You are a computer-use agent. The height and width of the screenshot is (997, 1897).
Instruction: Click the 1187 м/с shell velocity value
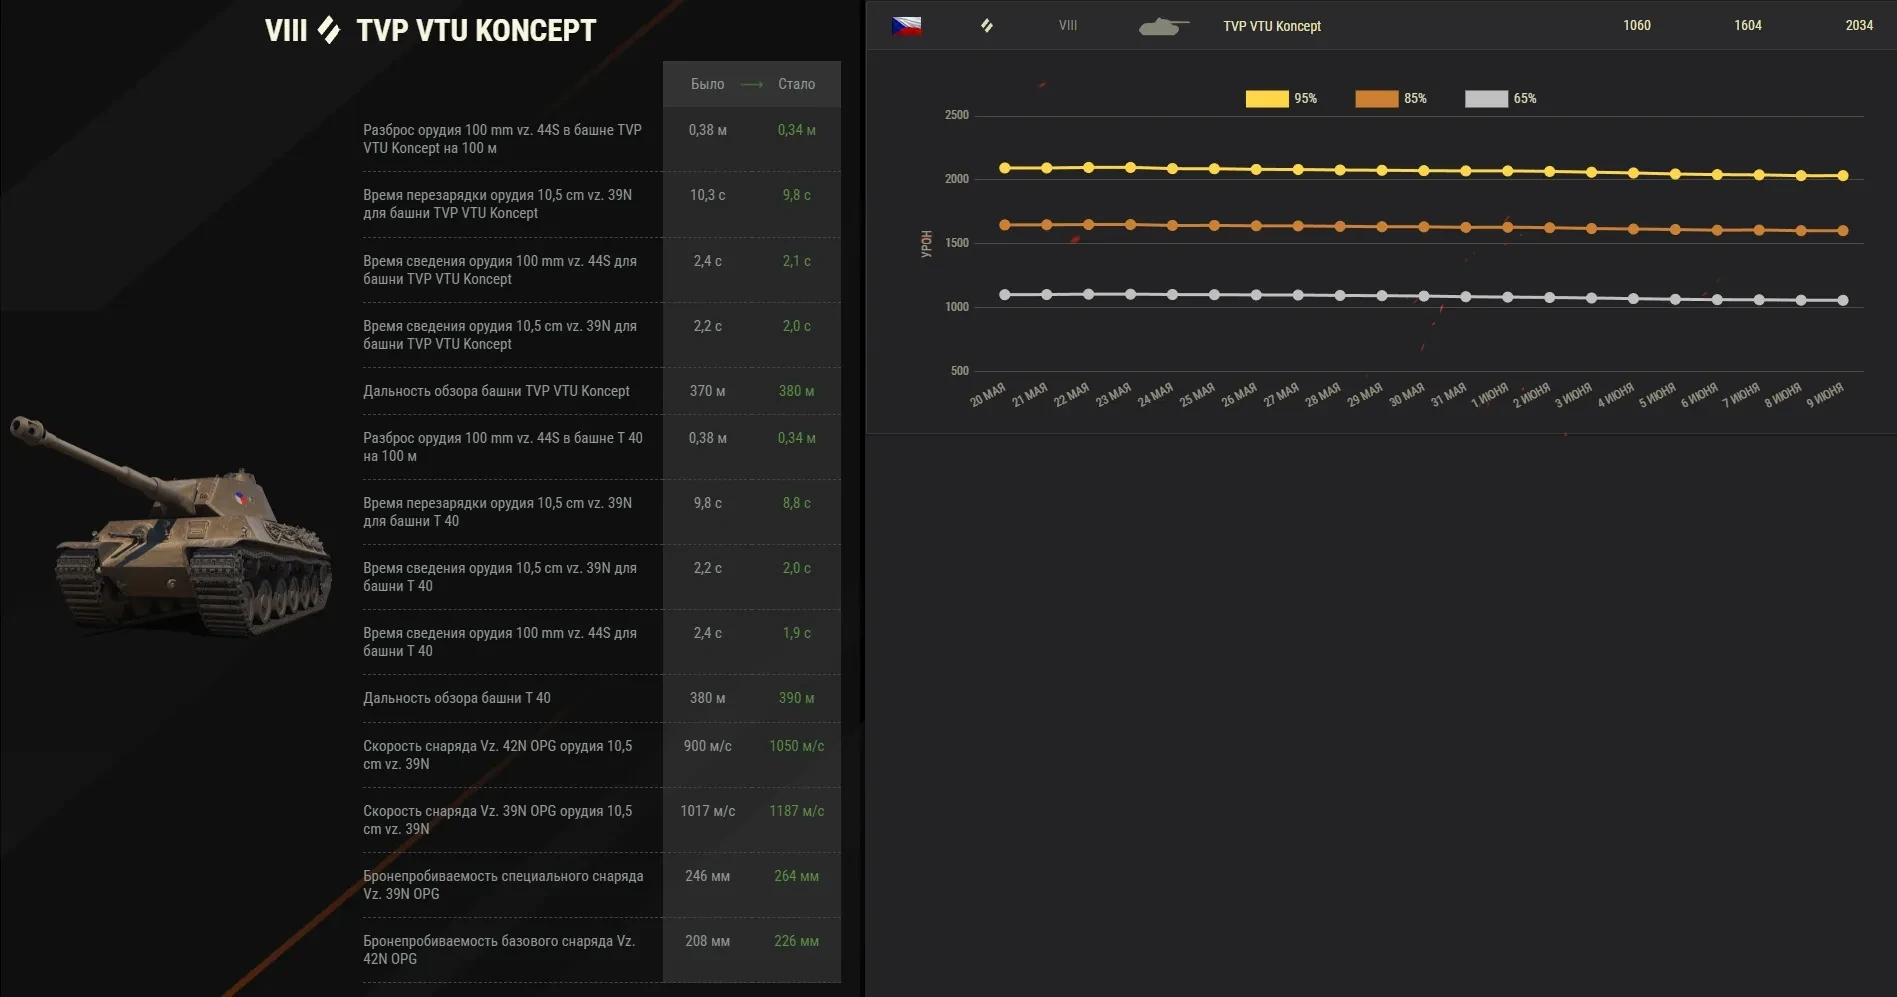(x=796, y=811)
